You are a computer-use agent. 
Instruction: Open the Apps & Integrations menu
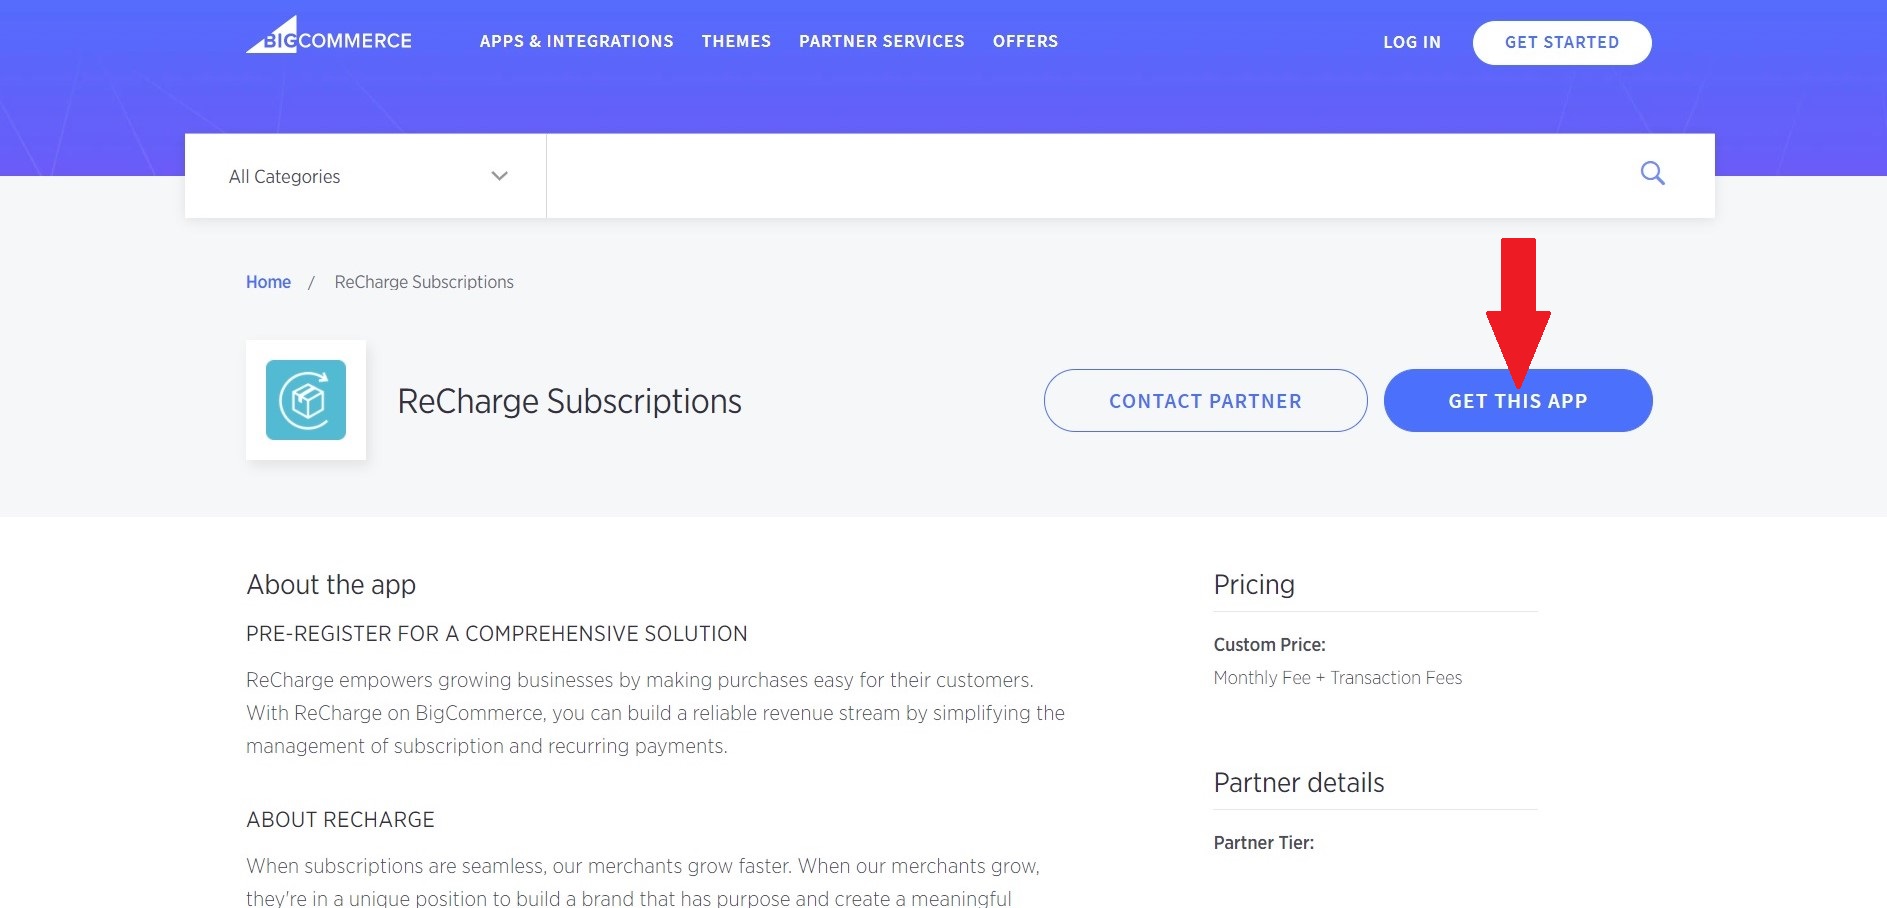click(x=576, y=41)
